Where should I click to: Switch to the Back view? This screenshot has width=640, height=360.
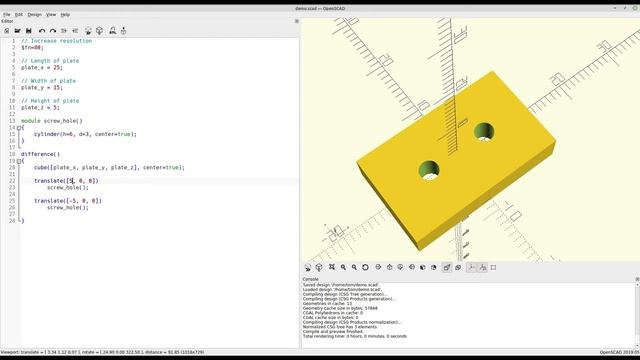point(434,267)
